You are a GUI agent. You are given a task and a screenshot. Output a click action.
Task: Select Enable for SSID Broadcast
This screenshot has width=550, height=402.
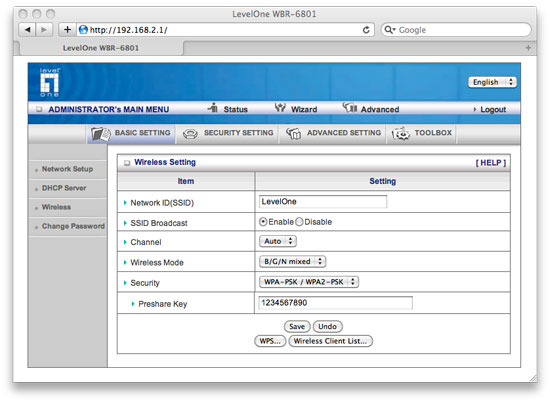pos(263,222)
